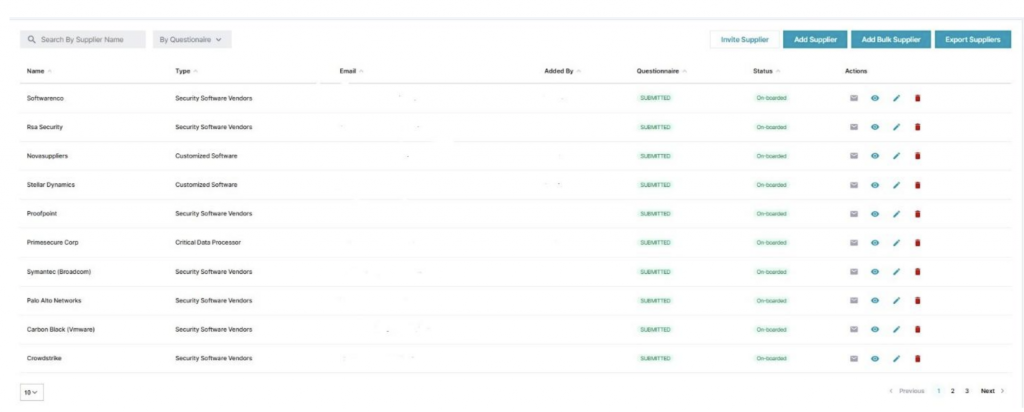Email Proofpoint envelope icon
The height and width of the screenshot is (412, 1024).
click(854, 214)
